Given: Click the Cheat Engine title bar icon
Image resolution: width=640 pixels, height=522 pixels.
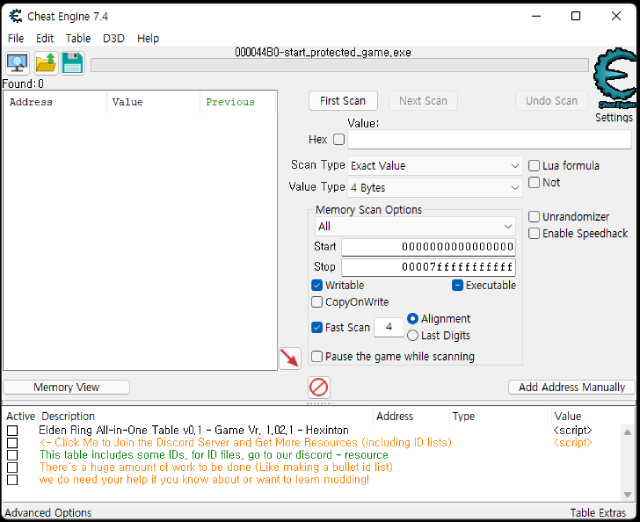Looking at the screenshot, I should point(16,16).
